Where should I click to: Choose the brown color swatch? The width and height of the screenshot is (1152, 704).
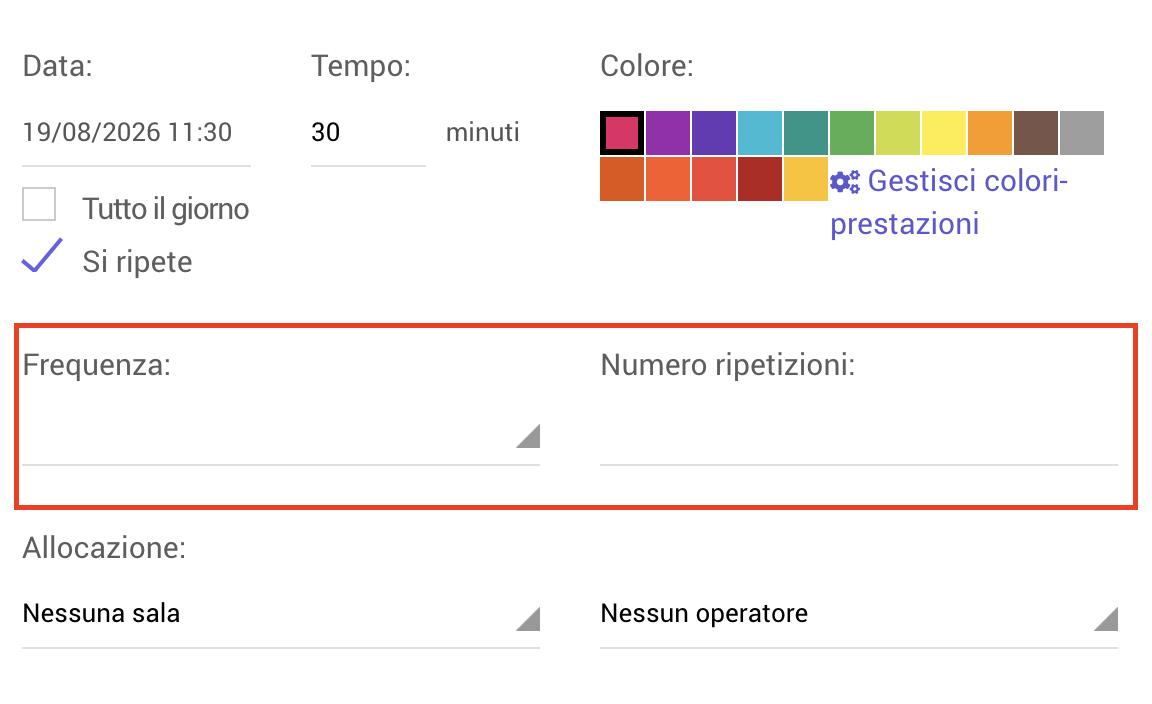click(1036, 133)
